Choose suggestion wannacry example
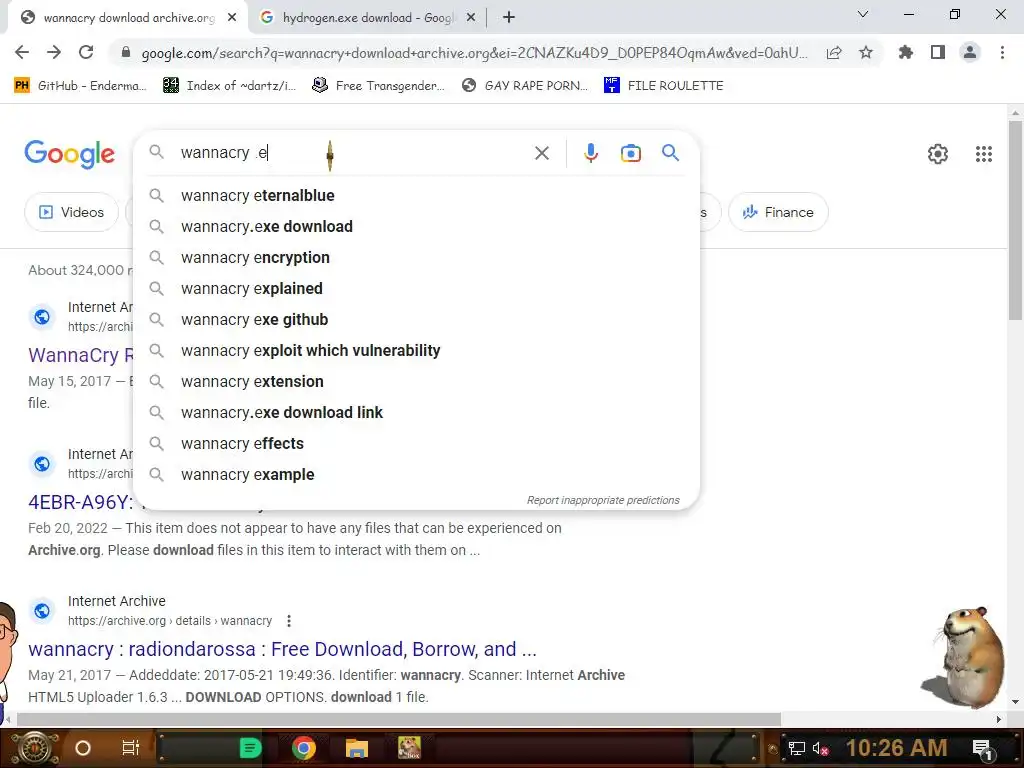 tap(416, 475)
